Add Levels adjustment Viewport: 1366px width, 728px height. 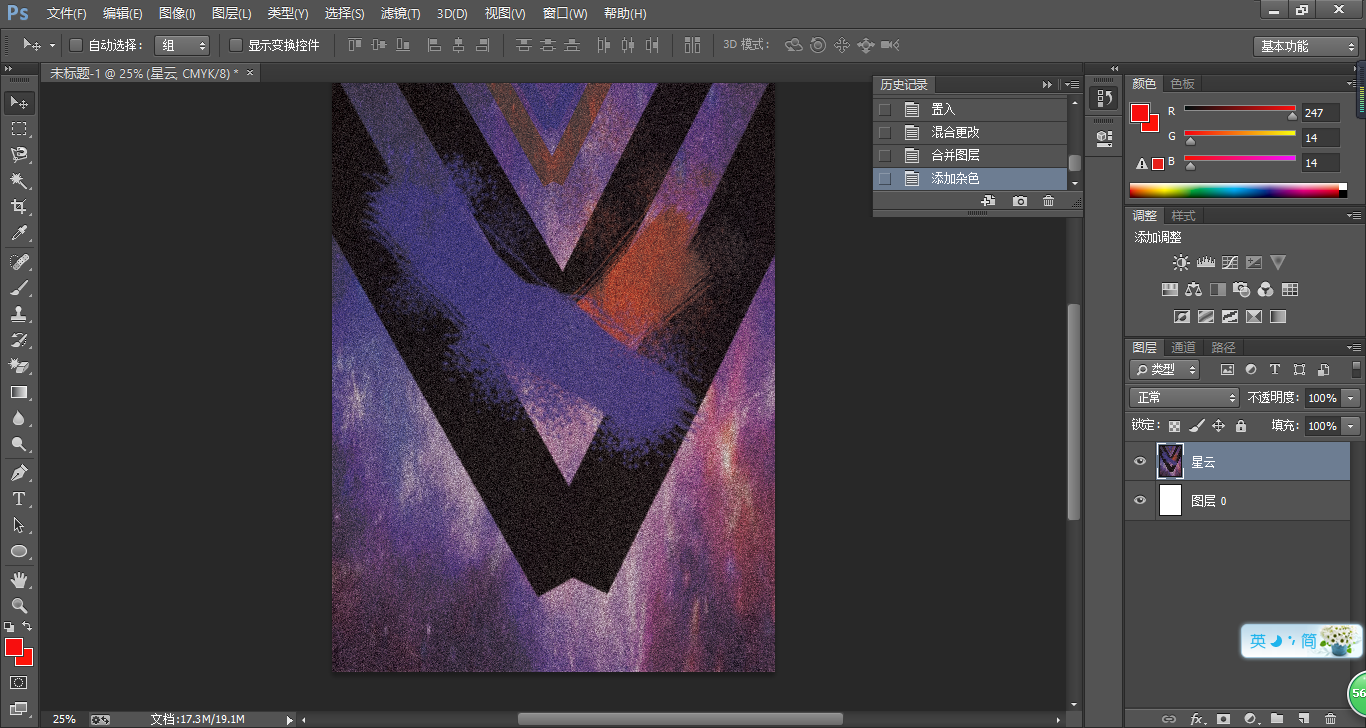pyautogui.click(x=1205, y=263)
